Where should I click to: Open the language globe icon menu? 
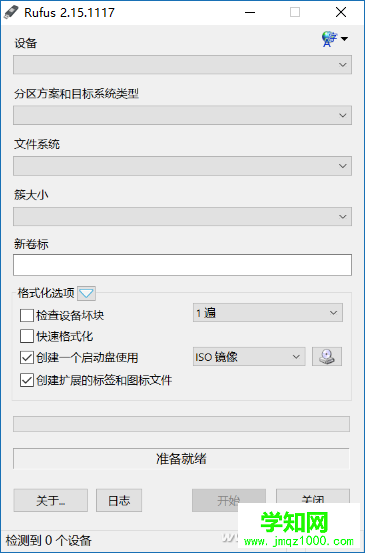tap(329, 39)
